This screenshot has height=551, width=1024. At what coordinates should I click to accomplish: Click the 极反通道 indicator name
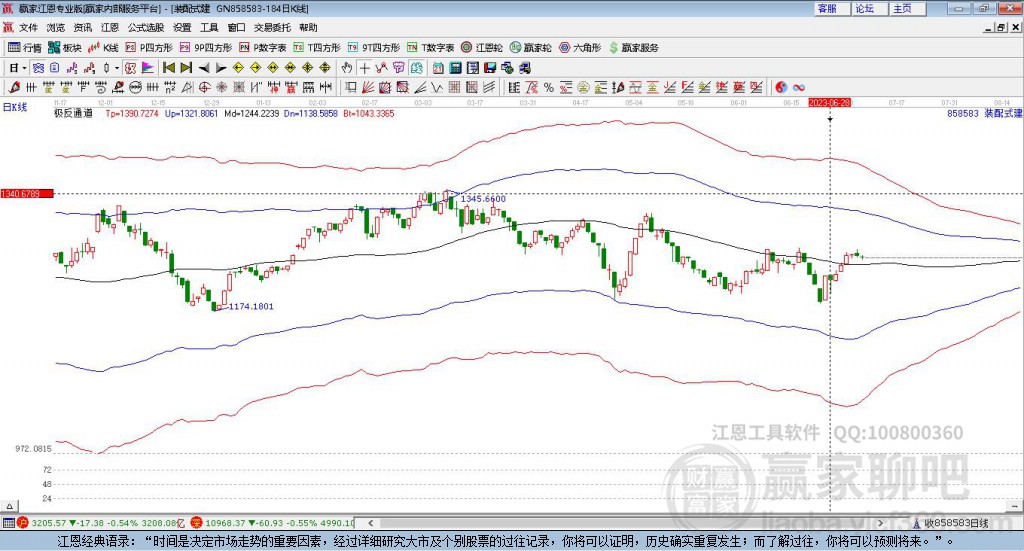pyautogui.click(x=74, y=113)
